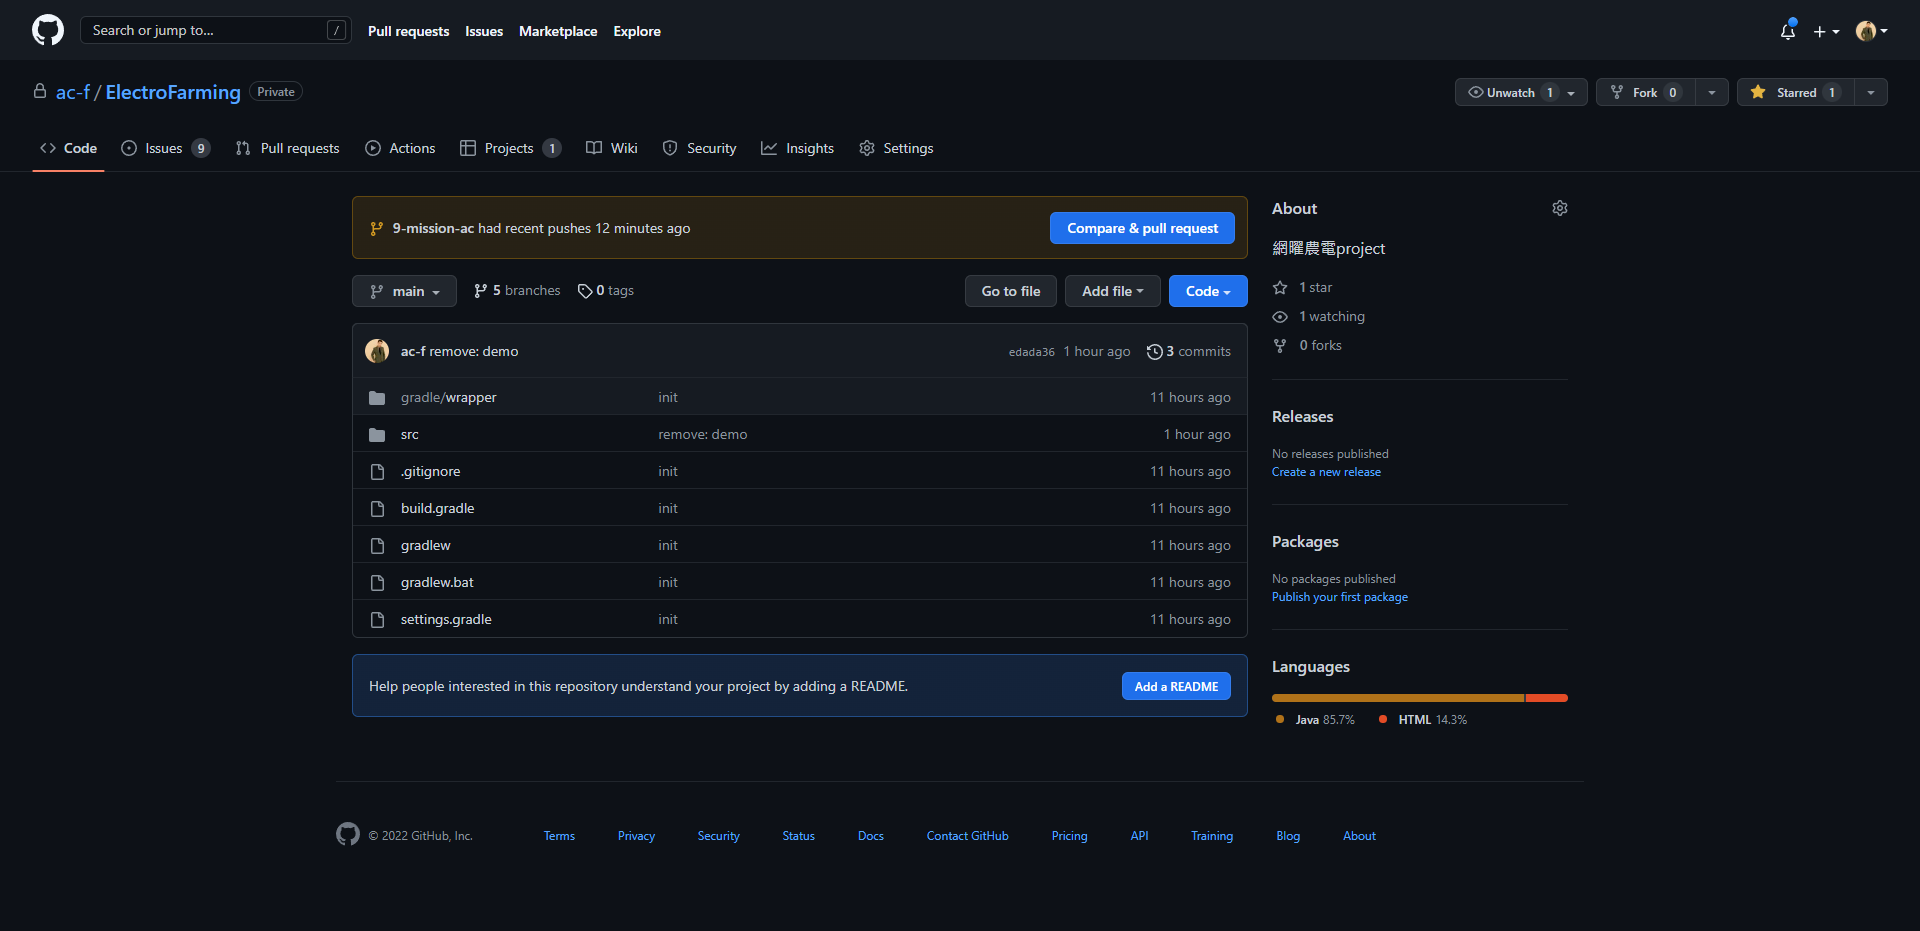Screen dimensions: 1920x931
Task: Click the edada36 commit hash
Action: pos(1032,352)
